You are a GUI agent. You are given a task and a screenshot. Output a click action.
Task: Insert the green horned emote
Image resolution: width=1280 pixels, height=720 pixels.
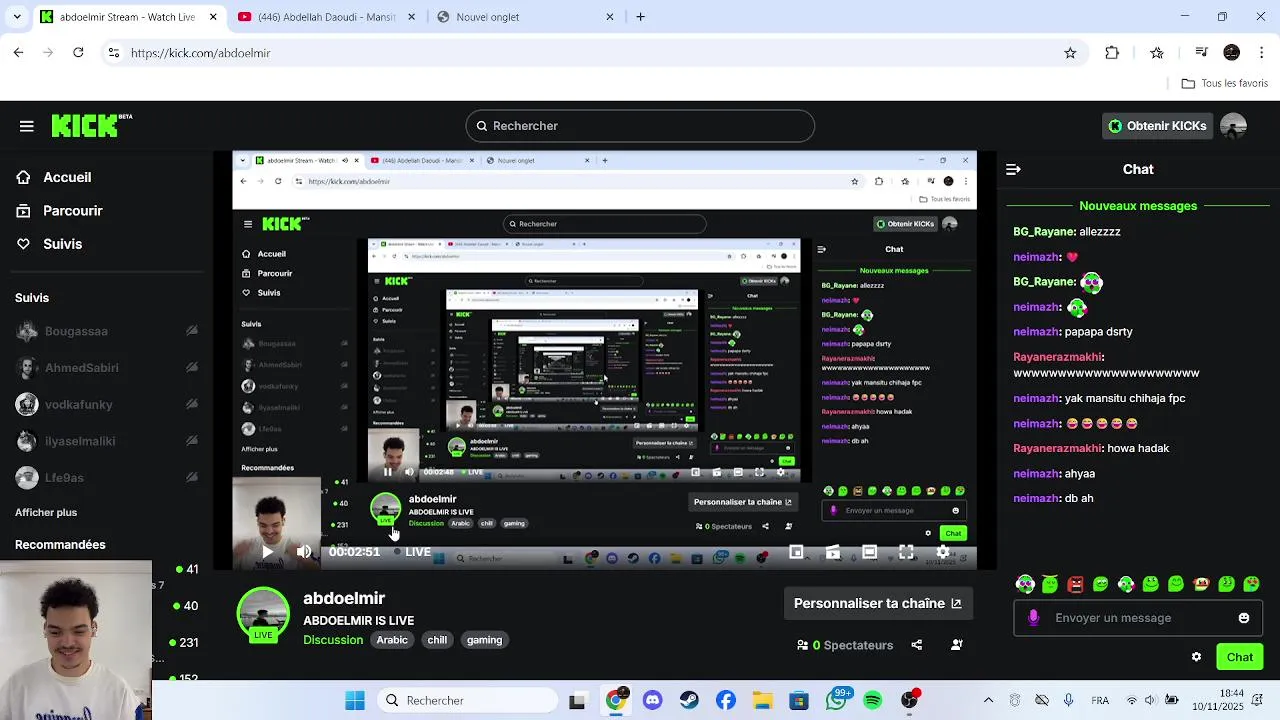click(x=1050, y=584)
